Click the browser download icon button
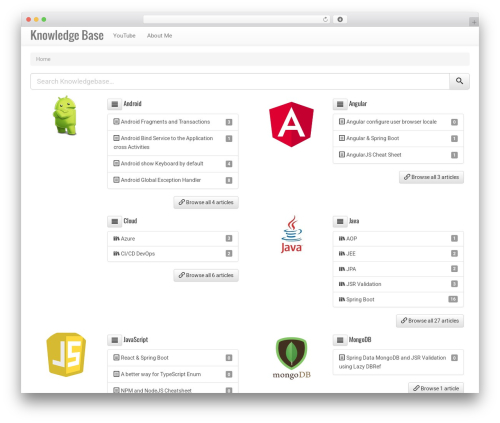Viewport: 500px width, 423px height. tap(340, 19)
